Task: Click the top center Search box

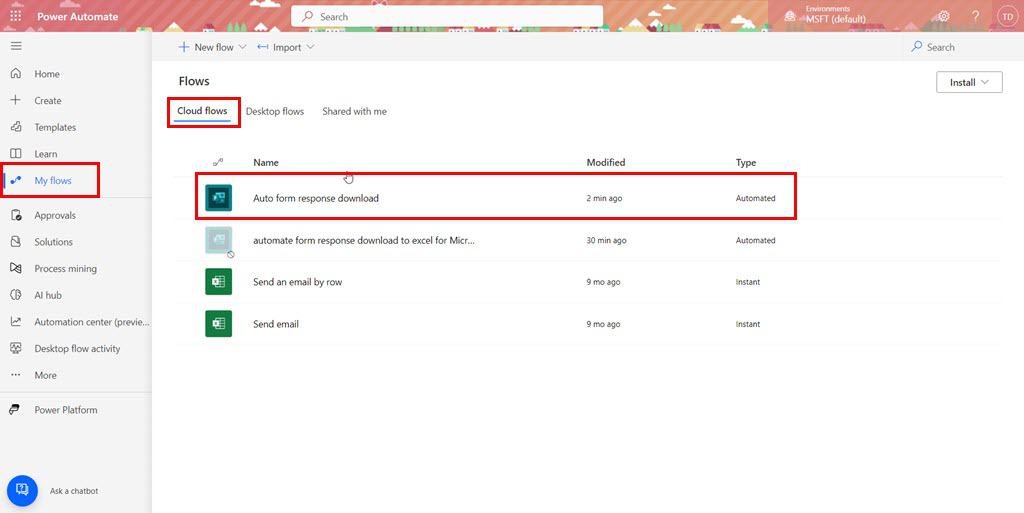Action: point(447,16)
